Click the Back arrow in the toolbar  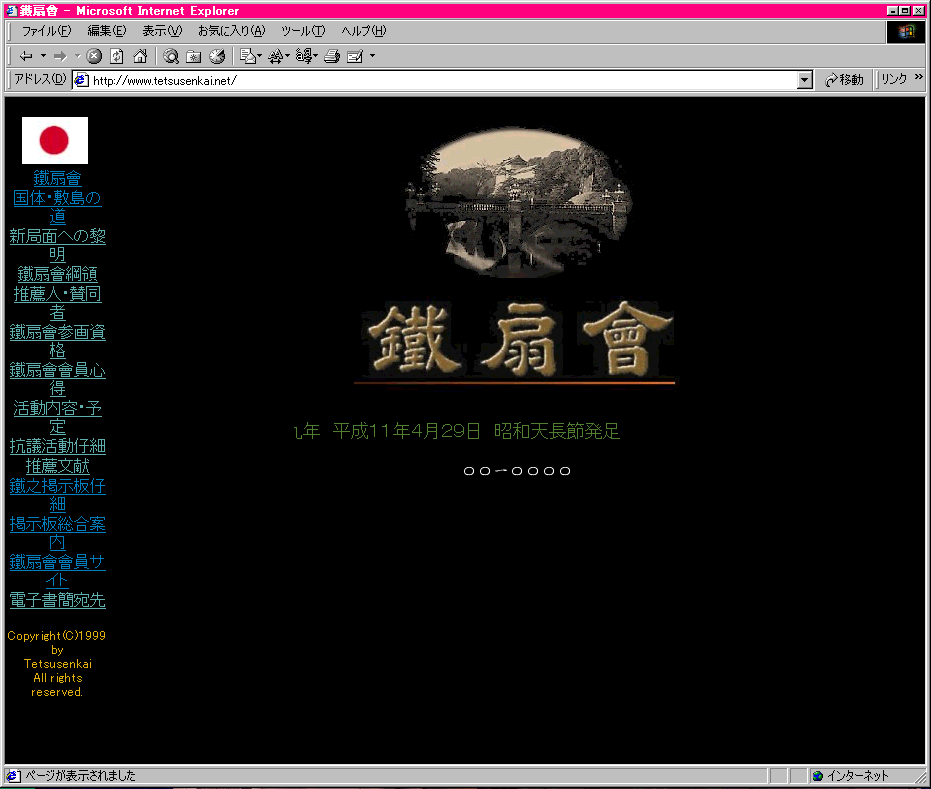26,56
